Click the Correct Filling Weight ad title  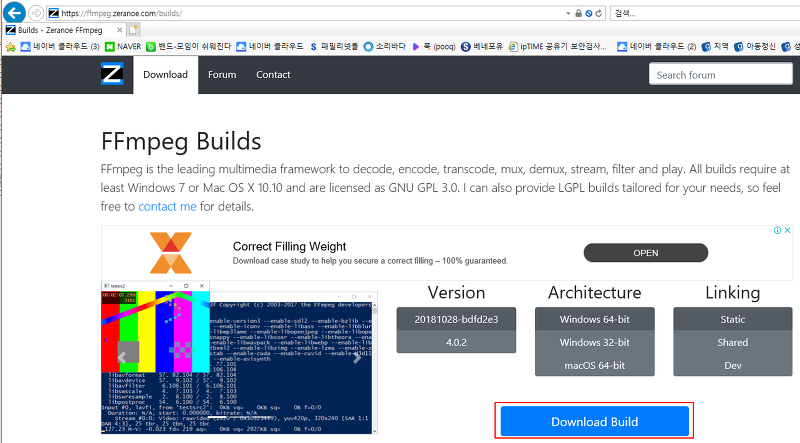pyautogui.click(x=289, y=247)
